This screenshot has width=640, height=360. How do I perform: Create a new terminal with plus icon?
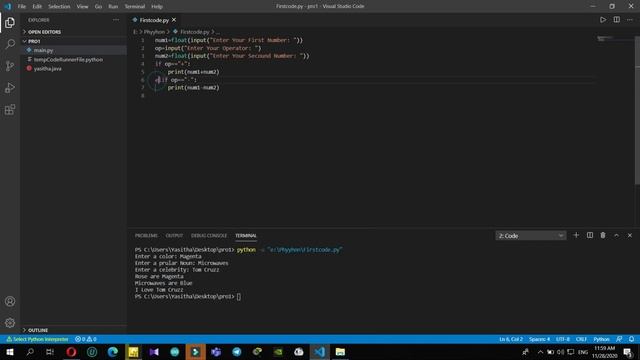point(576,235)
